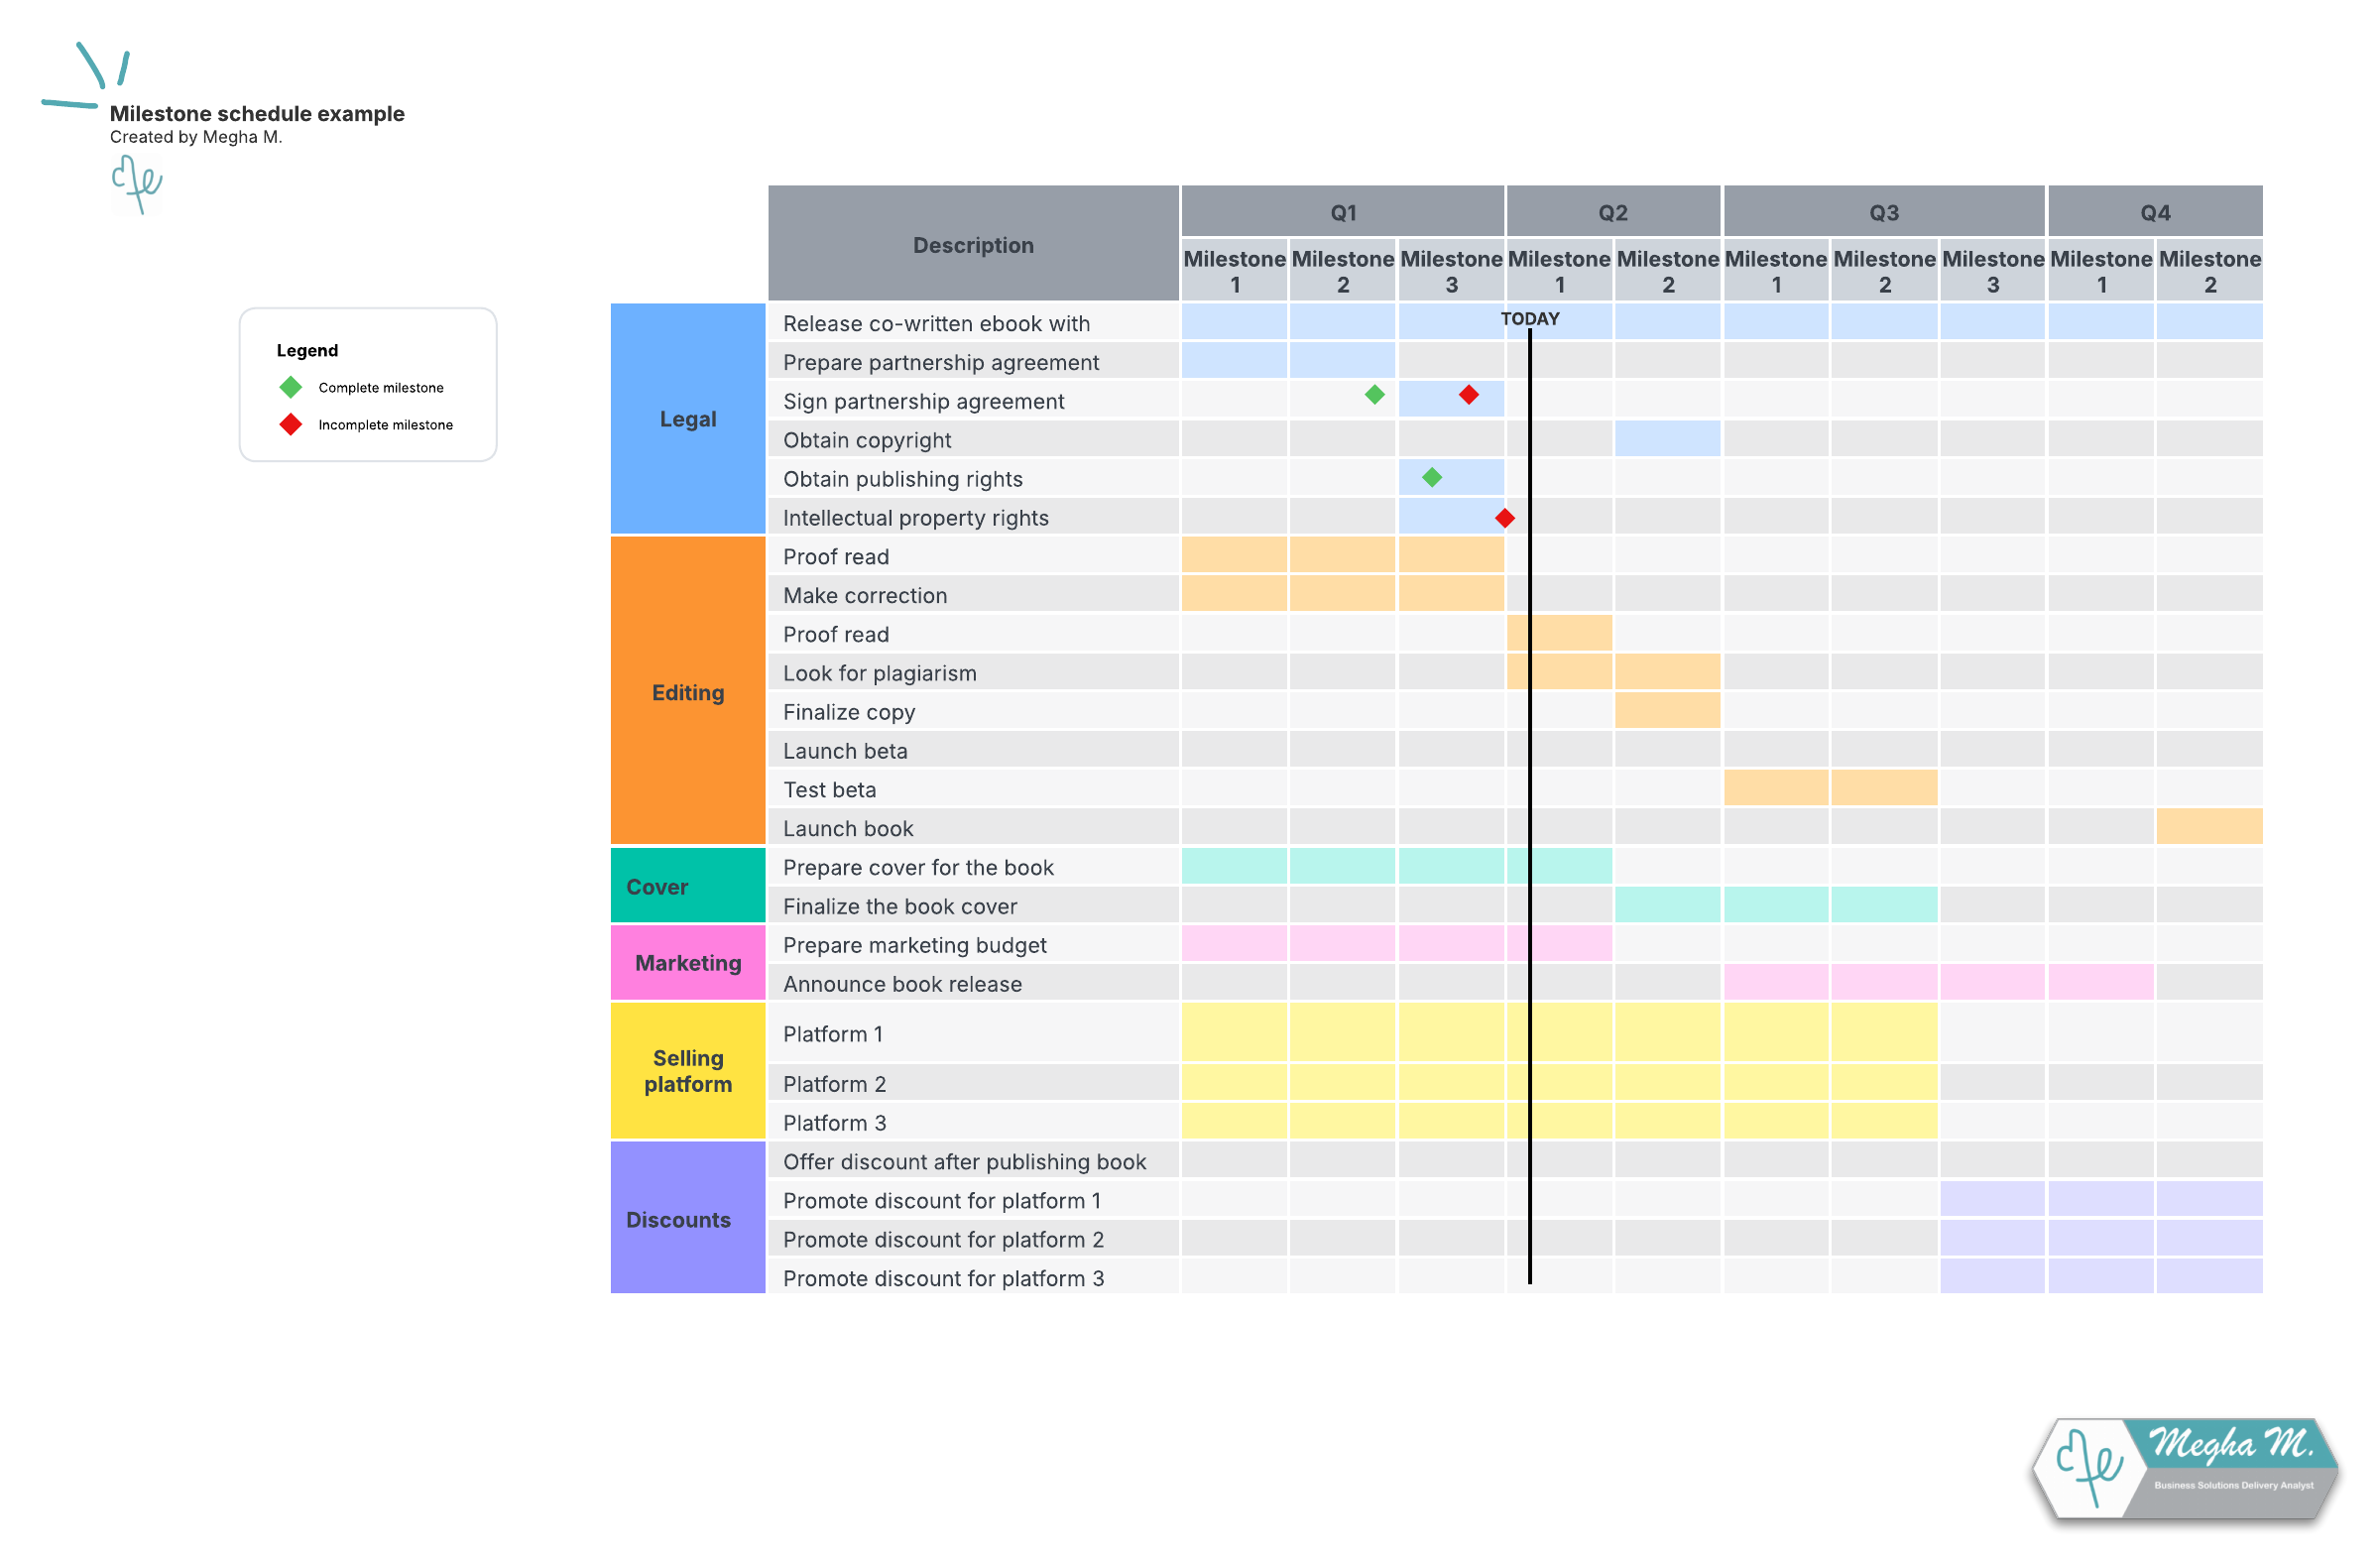Click the green diamond in Sign partnership agreement row
Image resolution: width=2380 pixels, height=1561 pixels.
[x=1375, y=395]
